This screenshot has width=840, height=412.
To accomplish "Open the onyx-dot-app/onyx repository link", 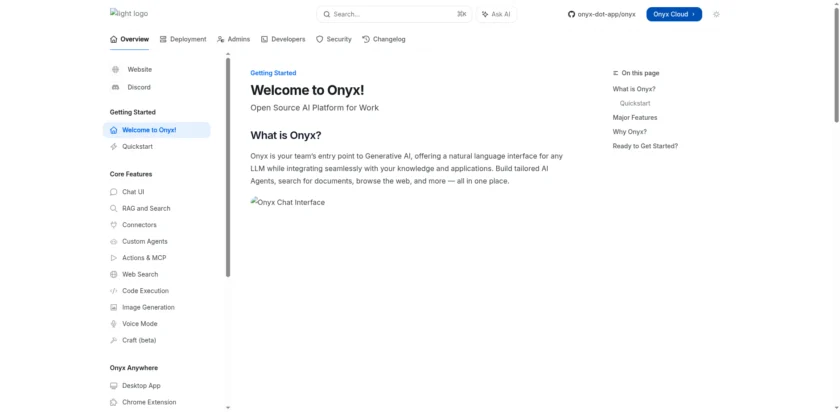I will pos(602,14).
